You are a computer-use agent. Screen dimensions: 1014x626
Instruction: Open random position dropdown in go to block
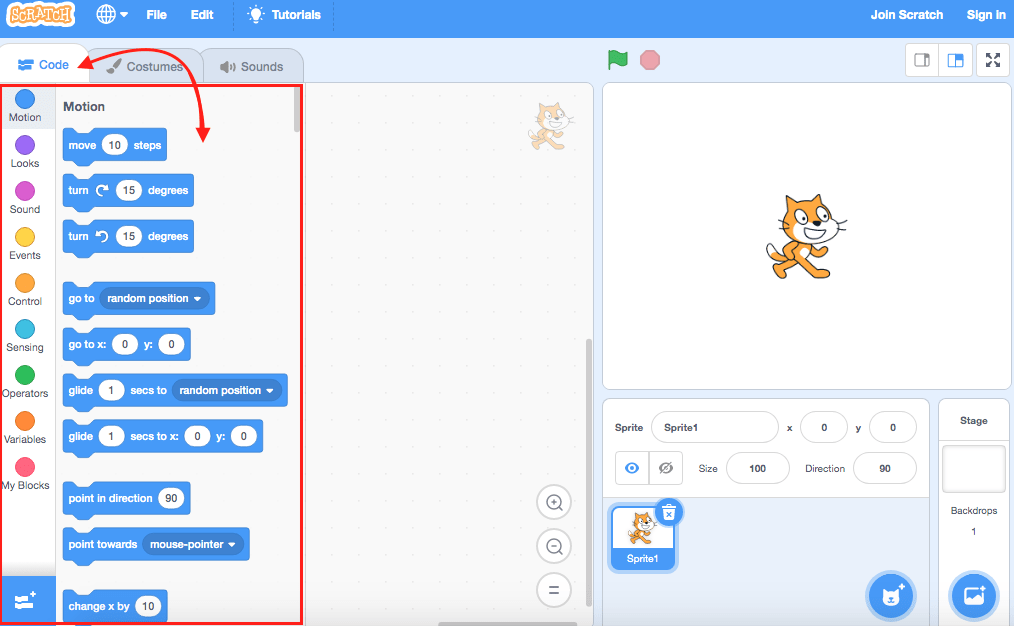(x=154, y=298)
